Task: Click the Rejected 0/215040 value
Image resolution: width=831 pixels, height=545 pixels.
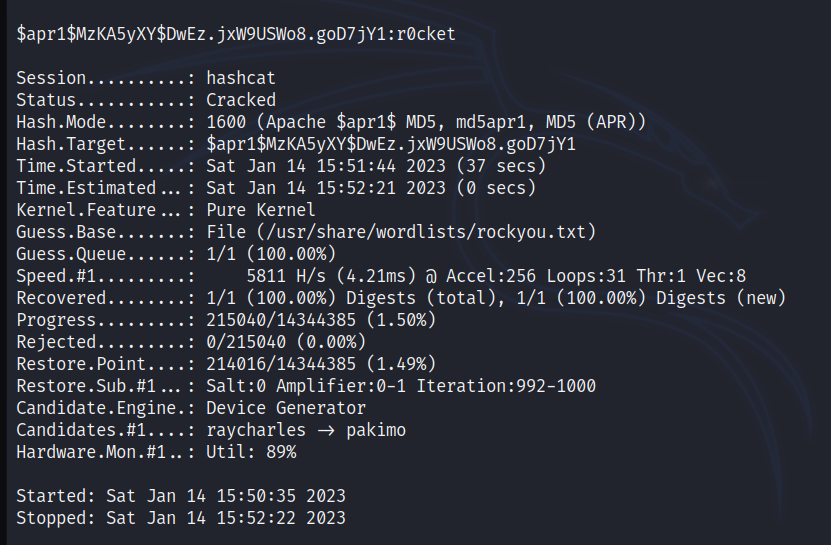Action: 246,342
